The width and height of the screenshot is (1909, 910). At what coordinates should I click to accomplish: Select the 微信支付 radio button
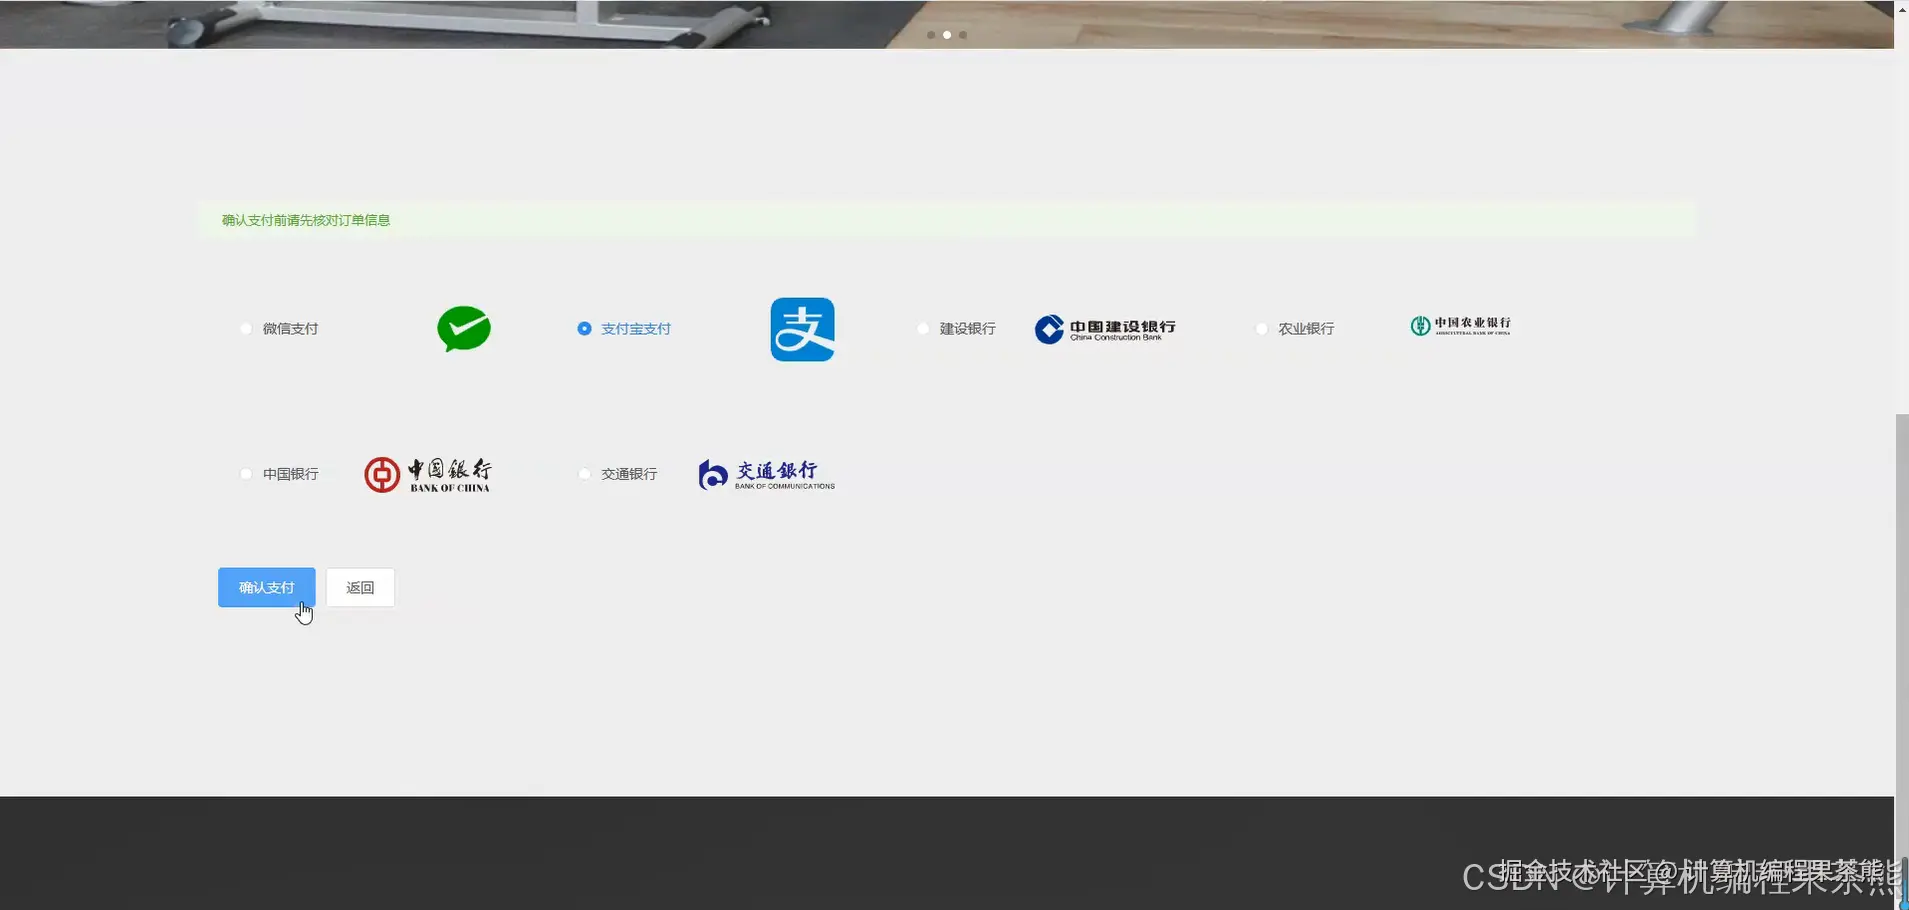(x=244, y=328)
